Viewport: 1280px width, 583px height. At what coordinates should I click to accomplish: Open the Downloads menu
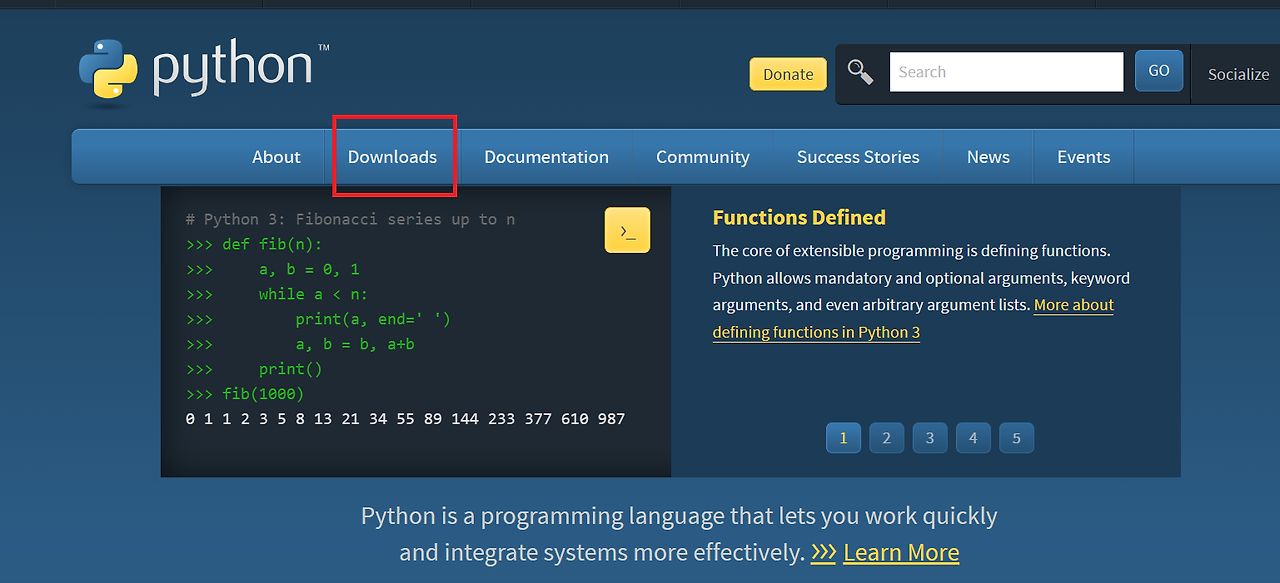point(392,157)
